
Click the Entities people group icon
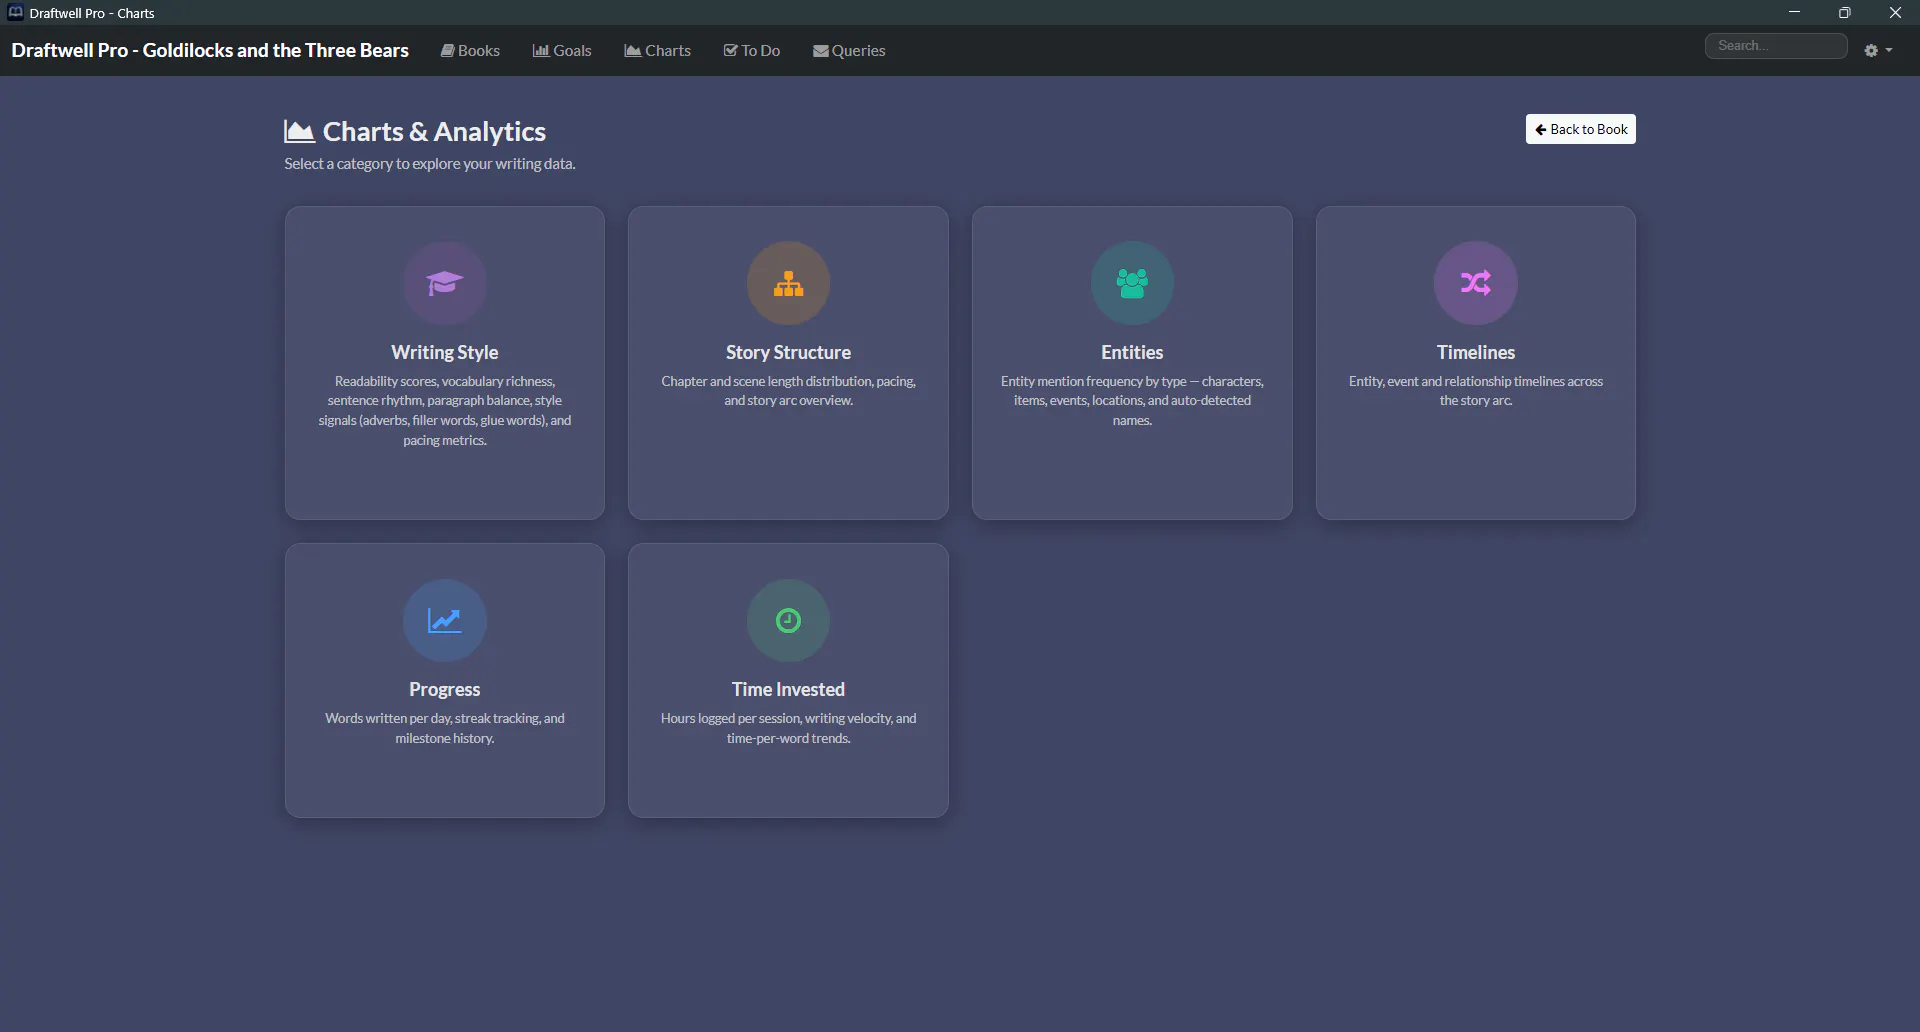click(x=1132, y=283)
